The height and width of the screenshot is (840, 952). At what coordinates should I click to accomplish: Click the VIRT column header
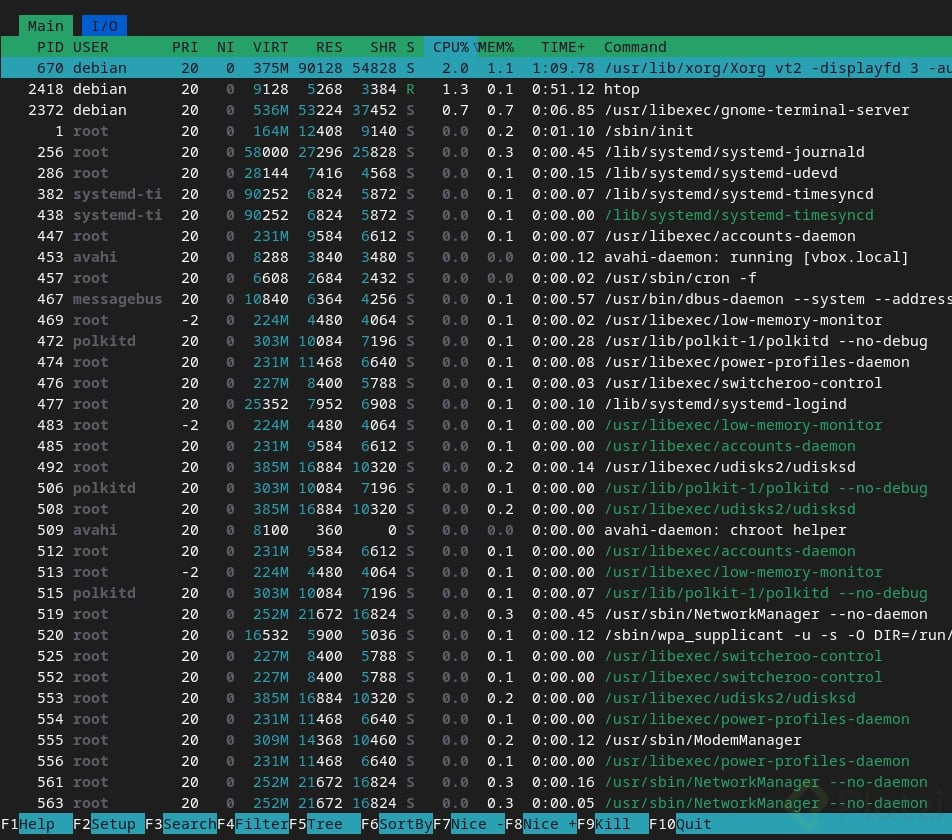tap(270, 47)
